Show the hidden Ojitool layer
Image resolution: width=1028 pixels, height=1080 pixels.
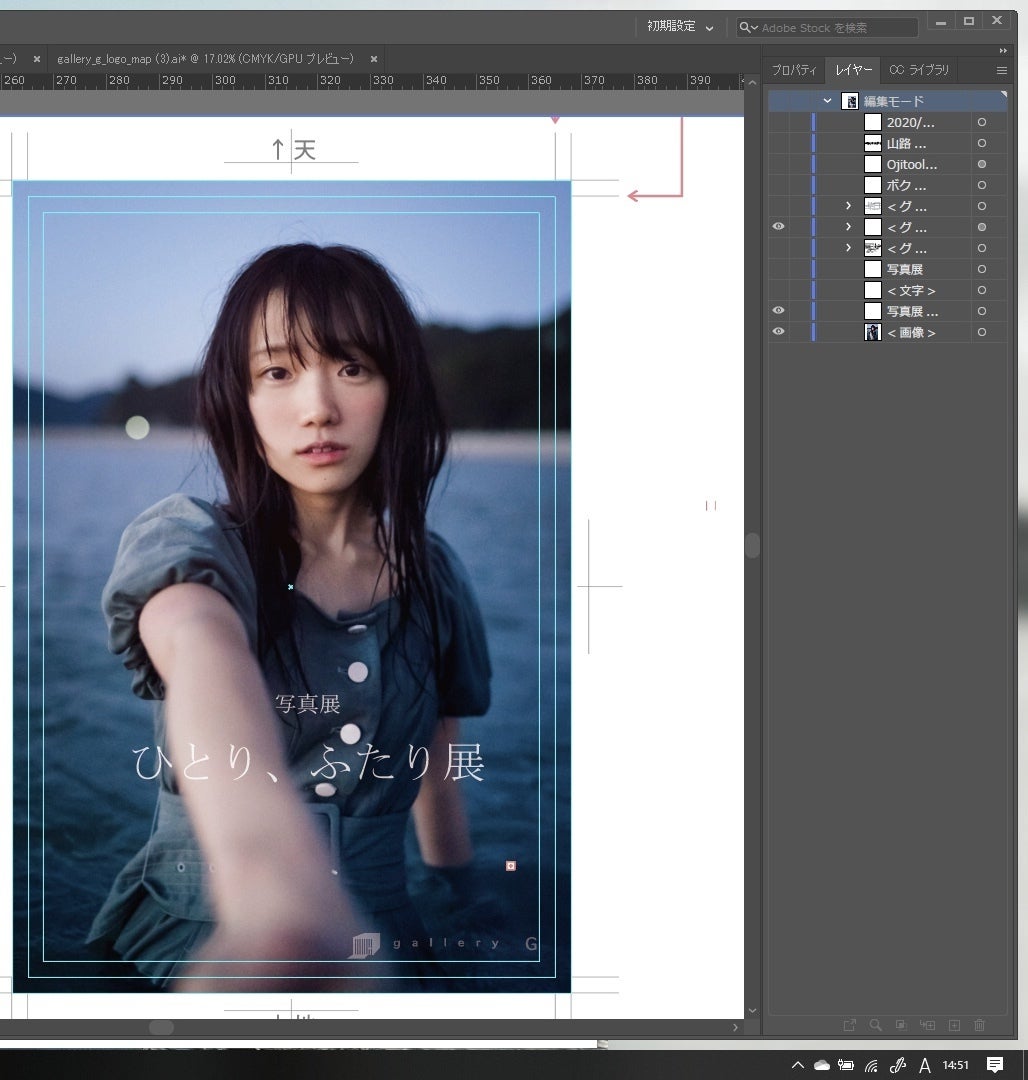pos(779,164)
